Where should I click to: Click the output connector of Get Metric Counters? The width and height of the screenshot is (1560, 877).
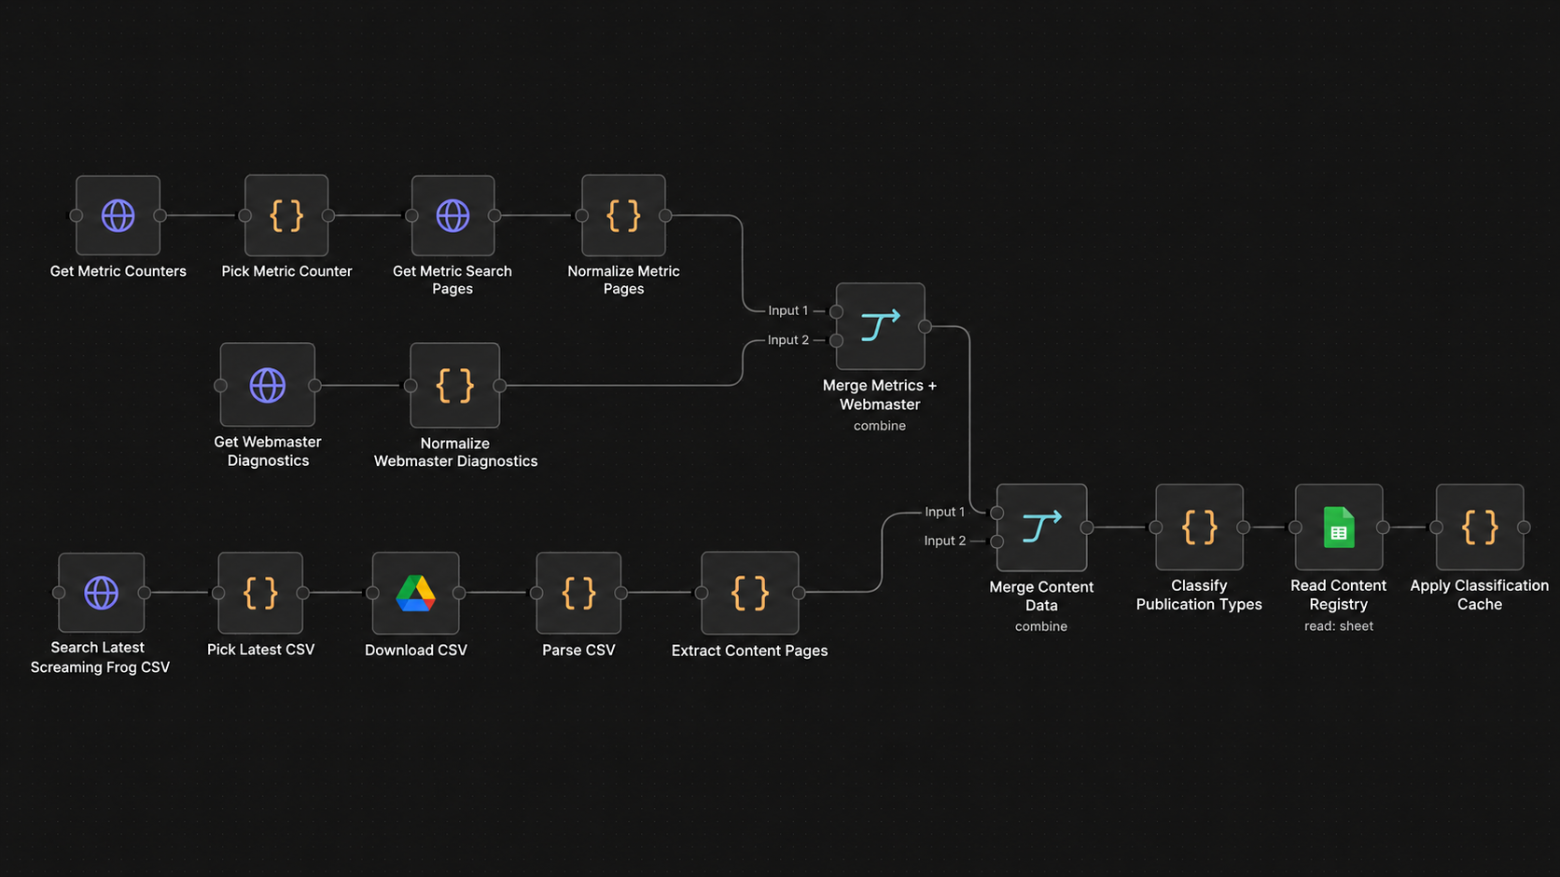[x=160, y=215]
